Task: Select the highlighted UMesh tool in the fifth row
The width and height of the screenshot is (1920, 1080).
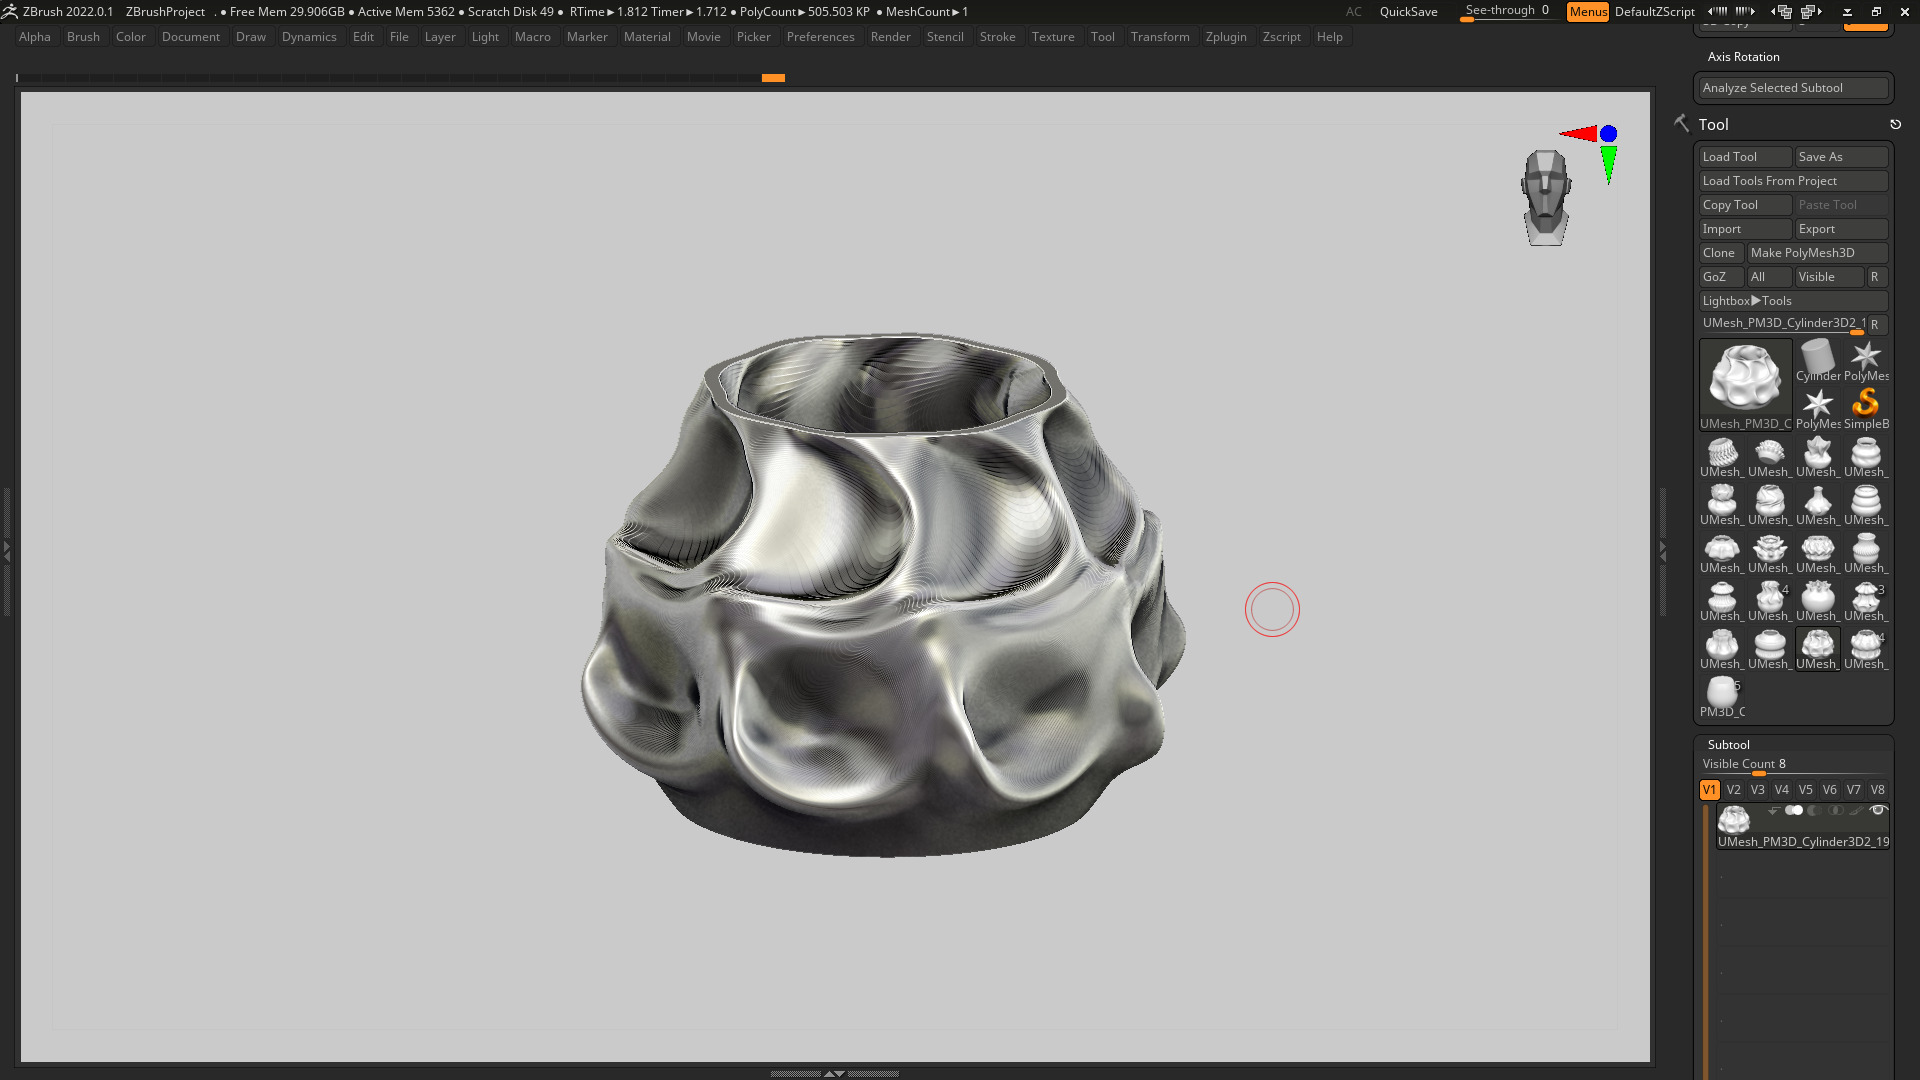Action: (1817, 648)
